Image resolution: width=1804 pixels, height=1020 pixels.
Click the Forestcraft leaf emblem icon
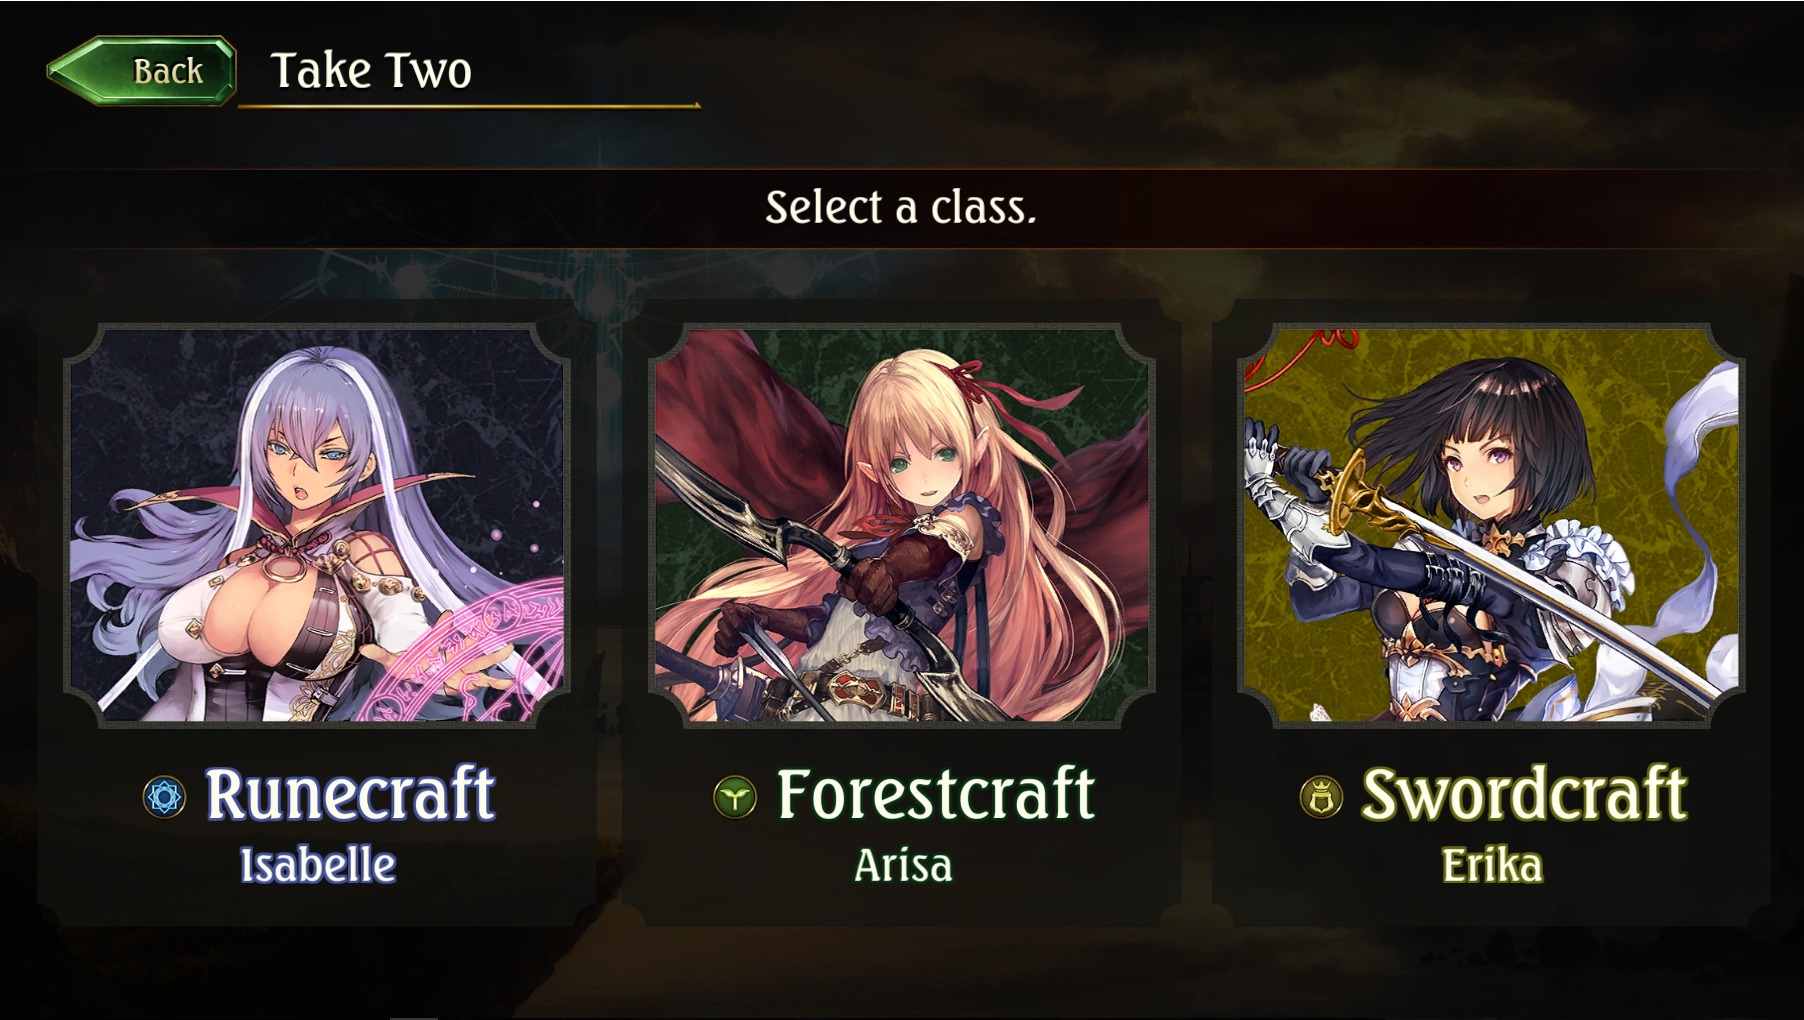pyautogui.click(x=735, y=797)
